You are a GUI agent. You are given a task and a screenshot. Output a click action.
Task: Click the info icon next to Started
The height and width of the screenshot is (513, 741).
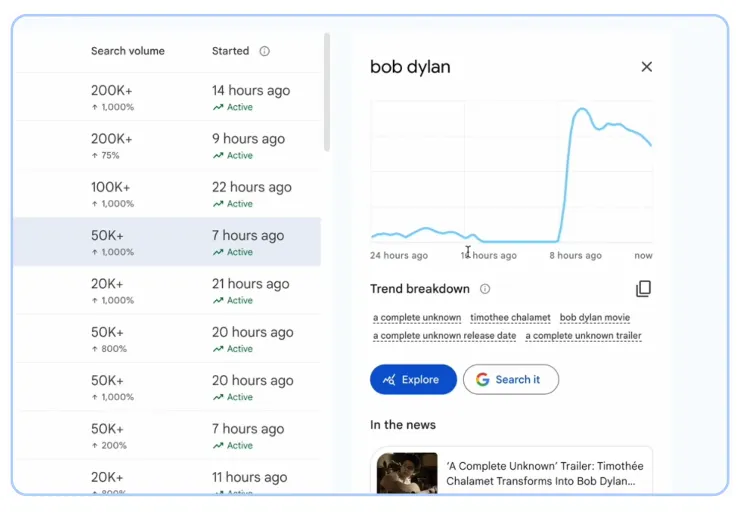[x=265, y=51]
